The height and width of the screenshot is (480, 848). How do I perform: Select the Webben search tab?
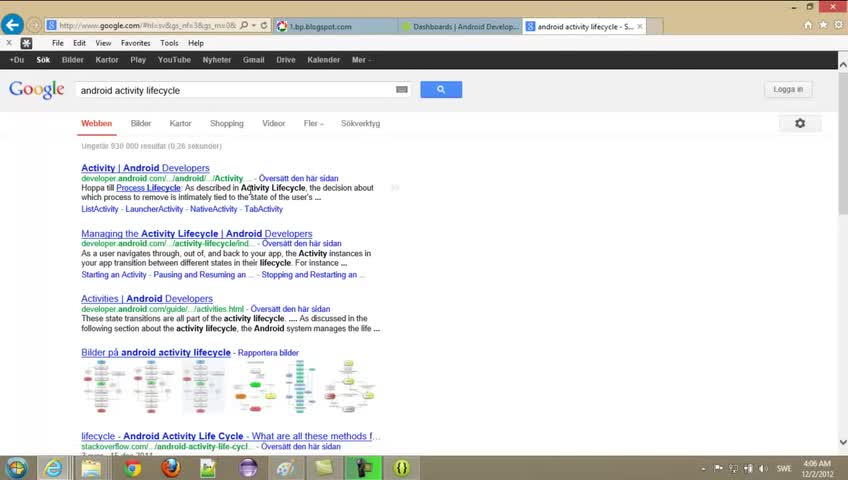pos(96,123)
